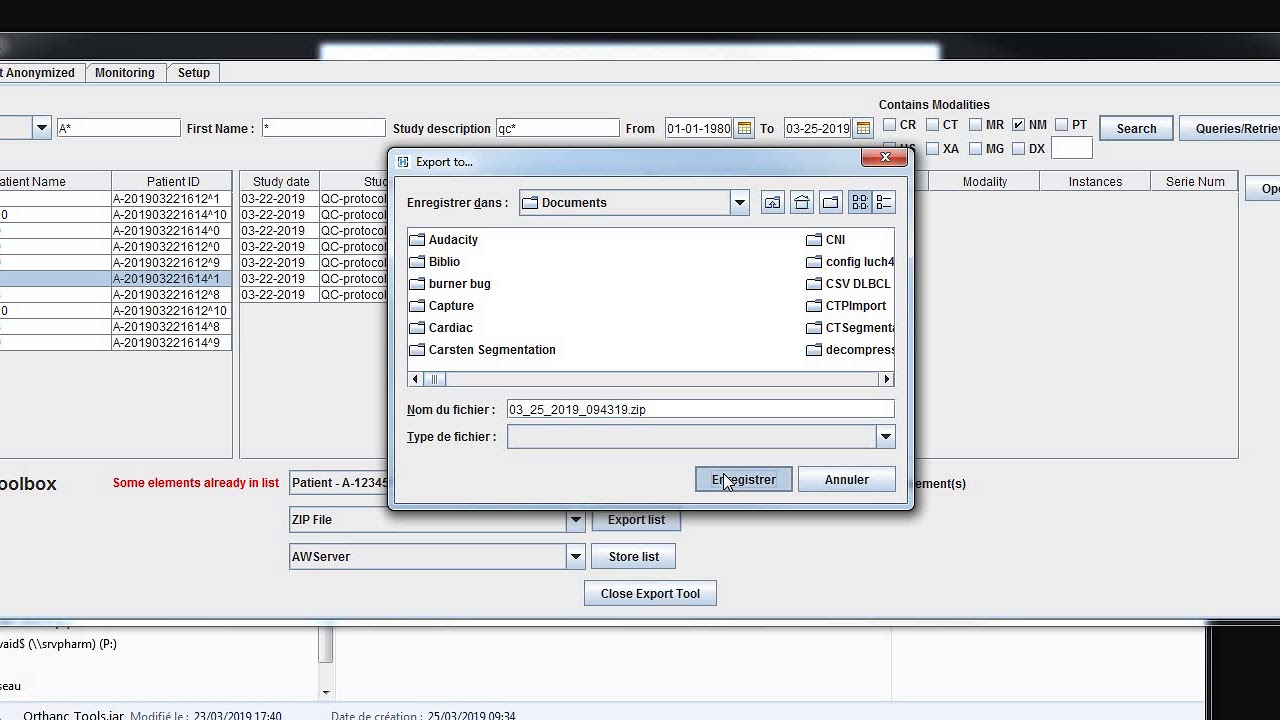Viewport: 1280px width, 720px height.
Task: Click left arrow of file list scrollbar
Action: tap(416, 379)
